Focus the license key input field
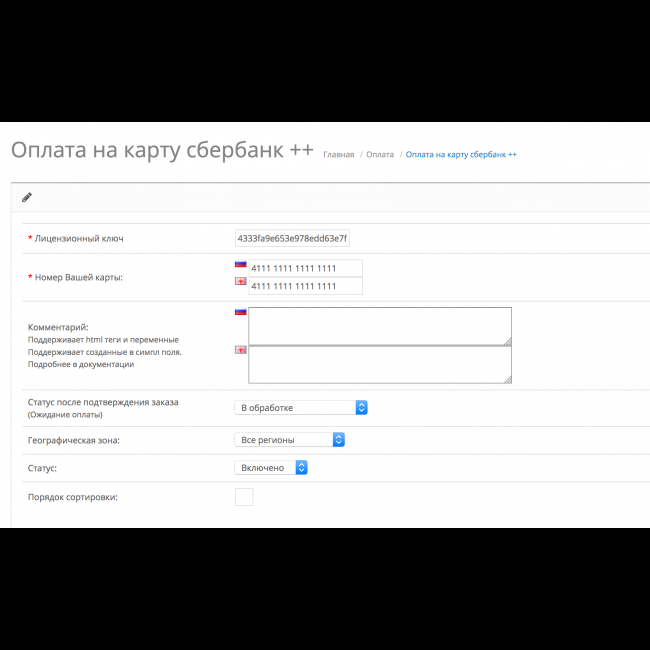The width and height of the screenshot is (650, 650). pos(292,238)
